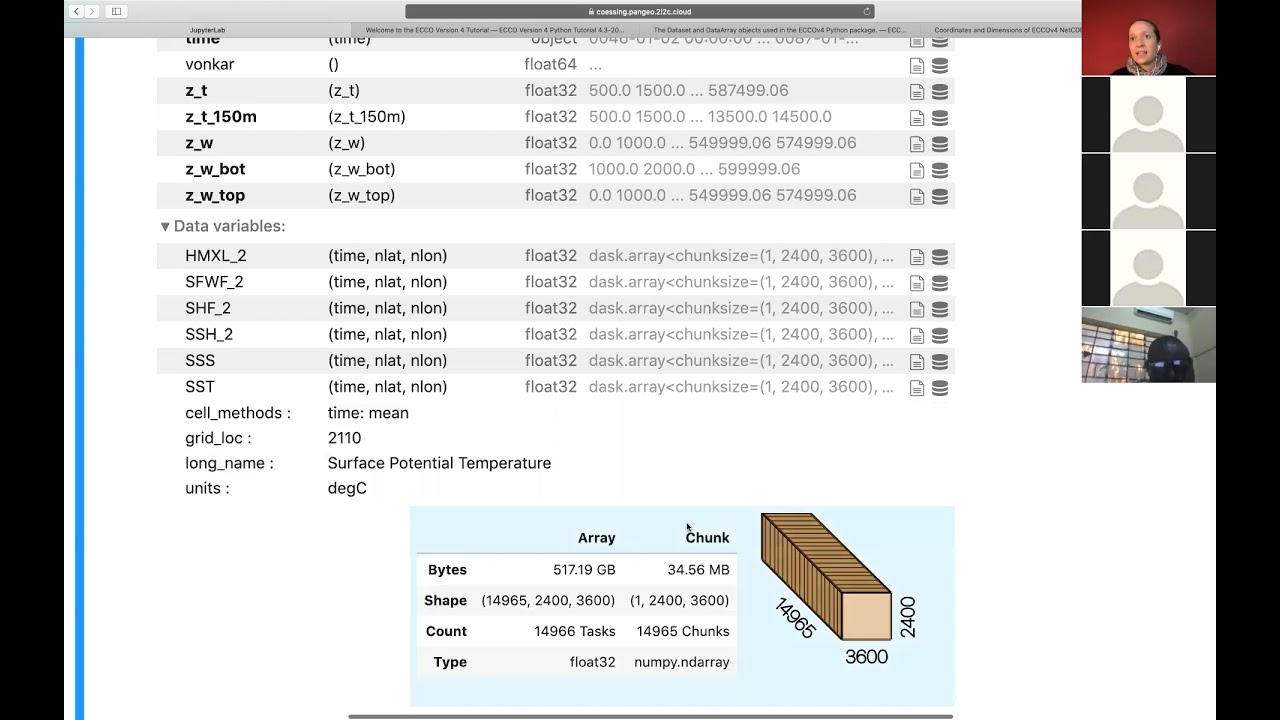Click the "14966 Tasks" count cell

575,631
